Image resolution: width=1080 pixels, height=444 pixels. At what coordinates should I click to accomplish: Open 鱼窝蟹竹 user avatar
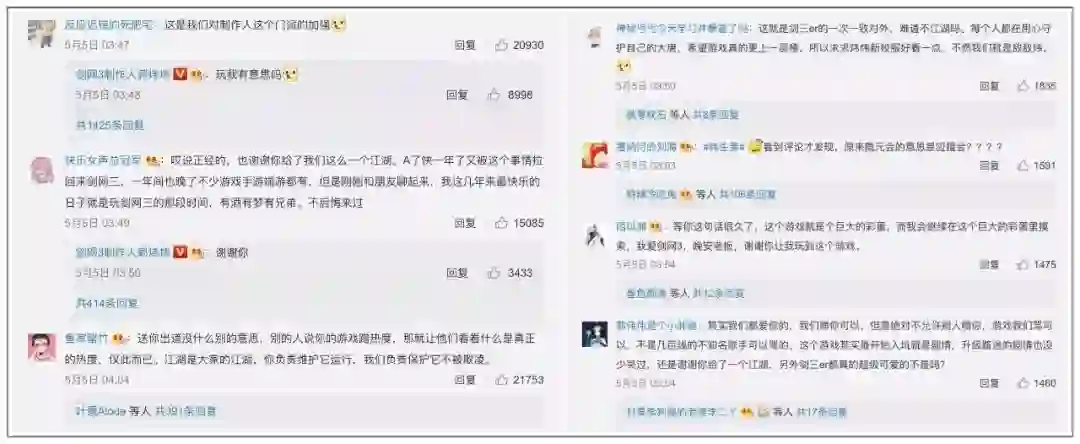point(42,347)
